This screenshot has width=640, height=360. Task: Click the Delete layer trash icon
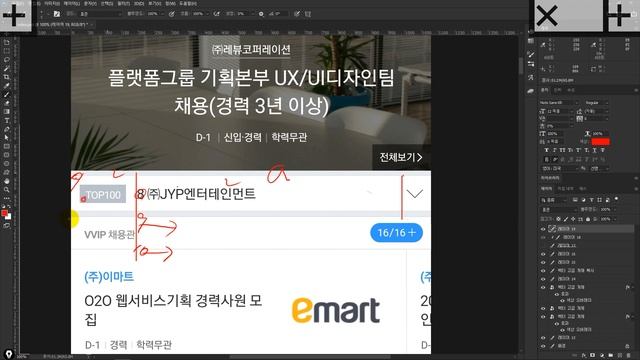tap(629, 356)
